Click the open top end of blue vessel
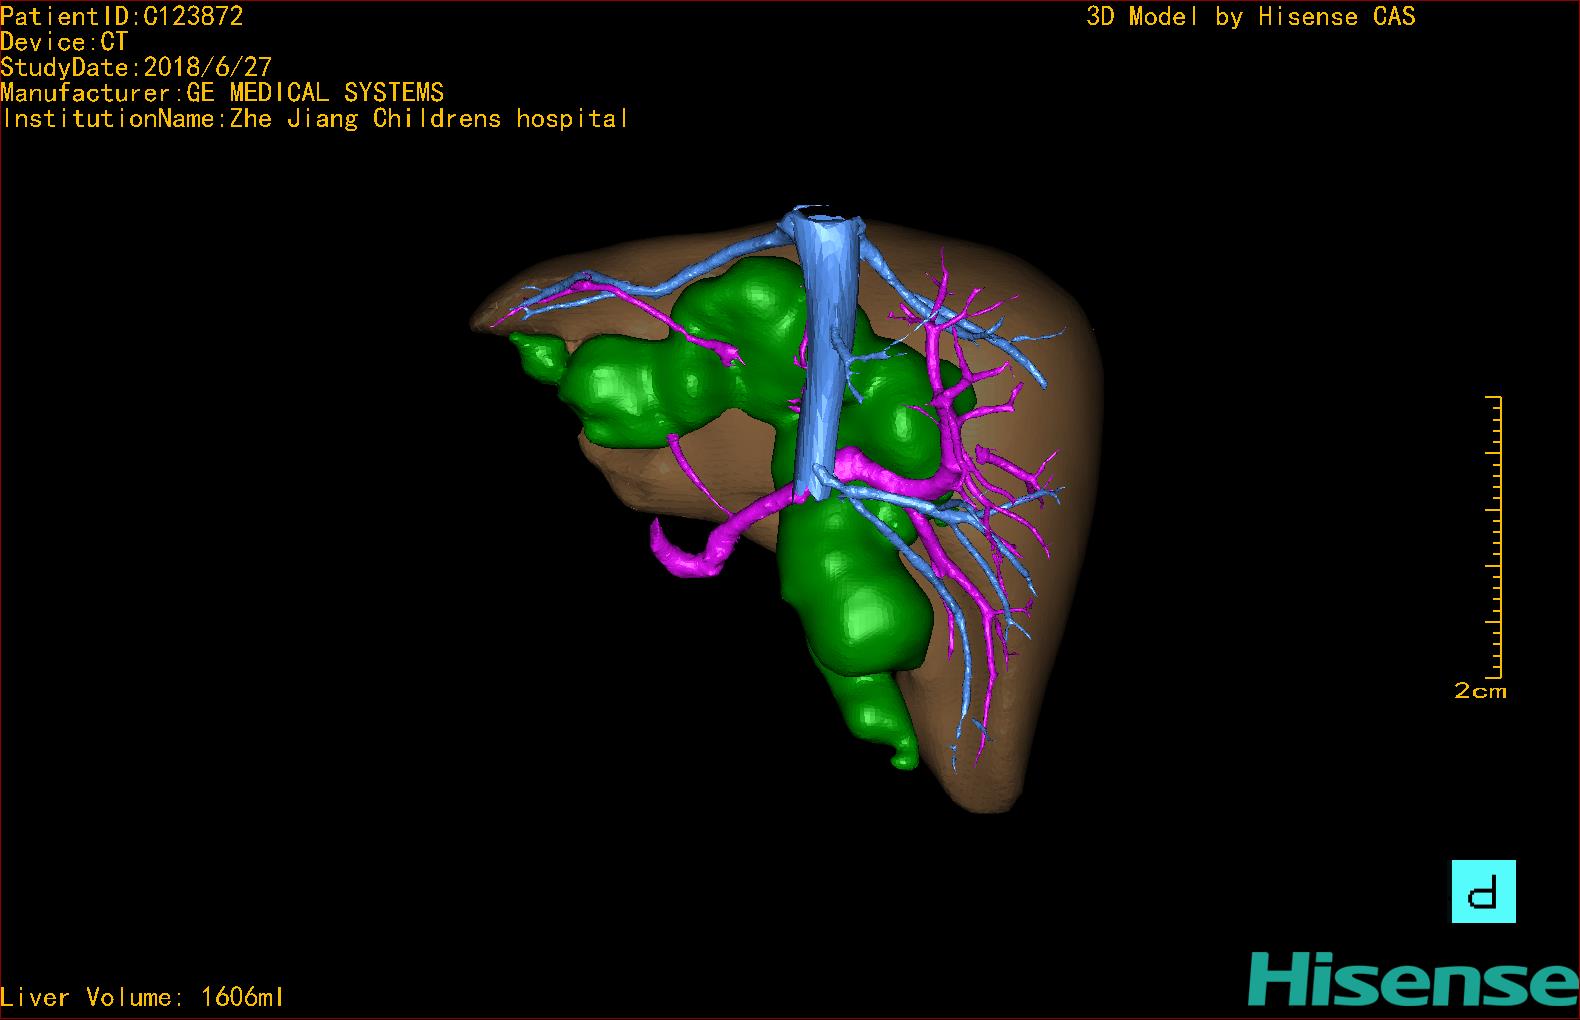Screen dimensions: 1580x1020 [825, 213]
